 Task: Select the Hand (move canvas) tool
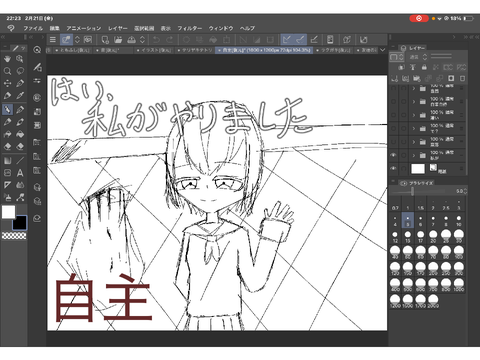[7, 59]
